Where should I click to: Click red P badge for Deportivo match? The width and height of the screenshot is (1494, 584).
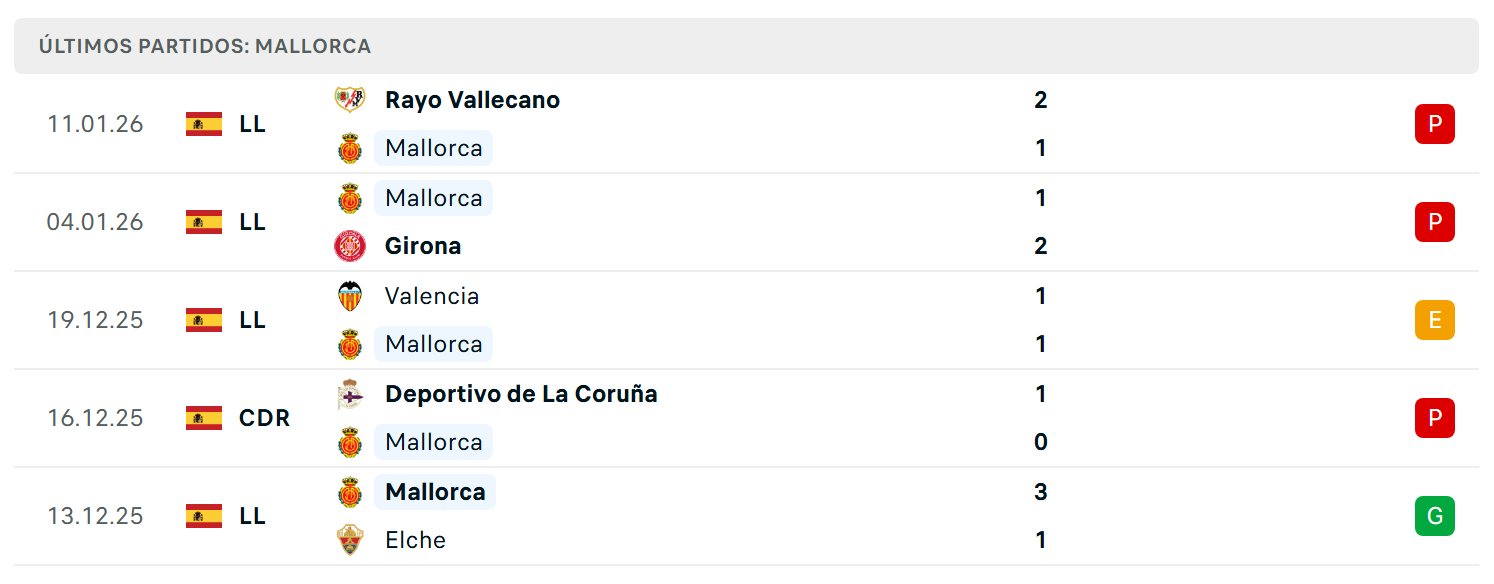tap(1435, 418)
